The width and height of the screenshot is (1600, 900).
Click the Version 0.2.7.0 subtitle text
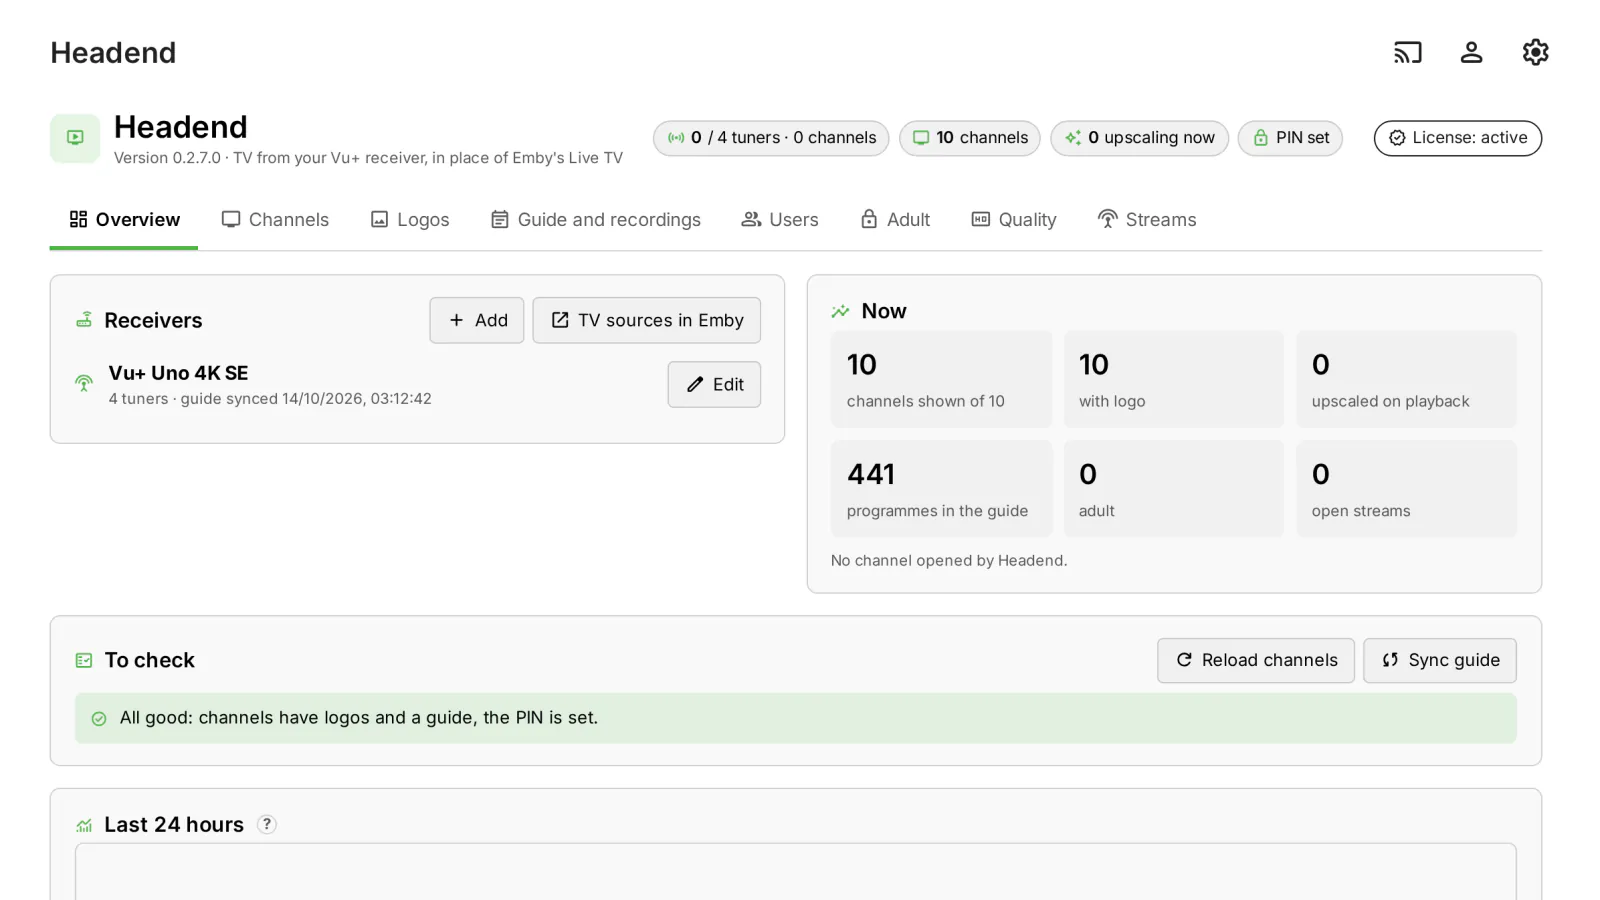368,158
